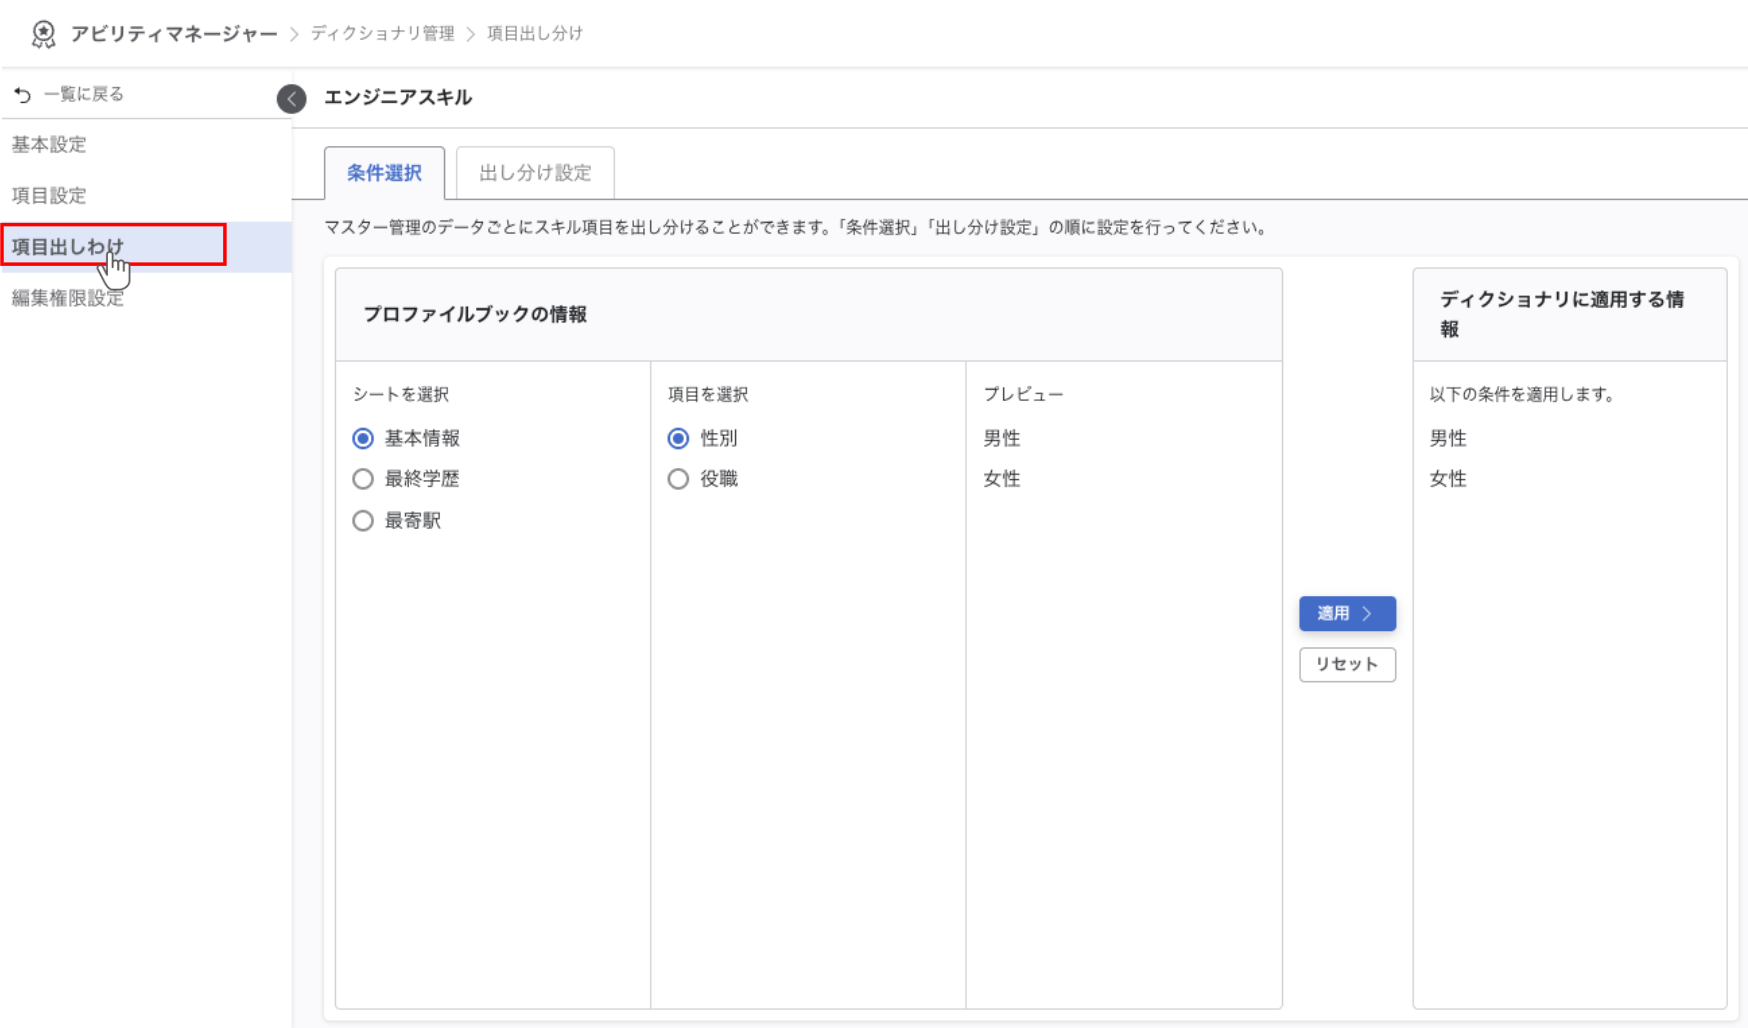Click the chevron inside the 適用 button
The image size is (1748, 1028).
click(x=1367, y=613)
